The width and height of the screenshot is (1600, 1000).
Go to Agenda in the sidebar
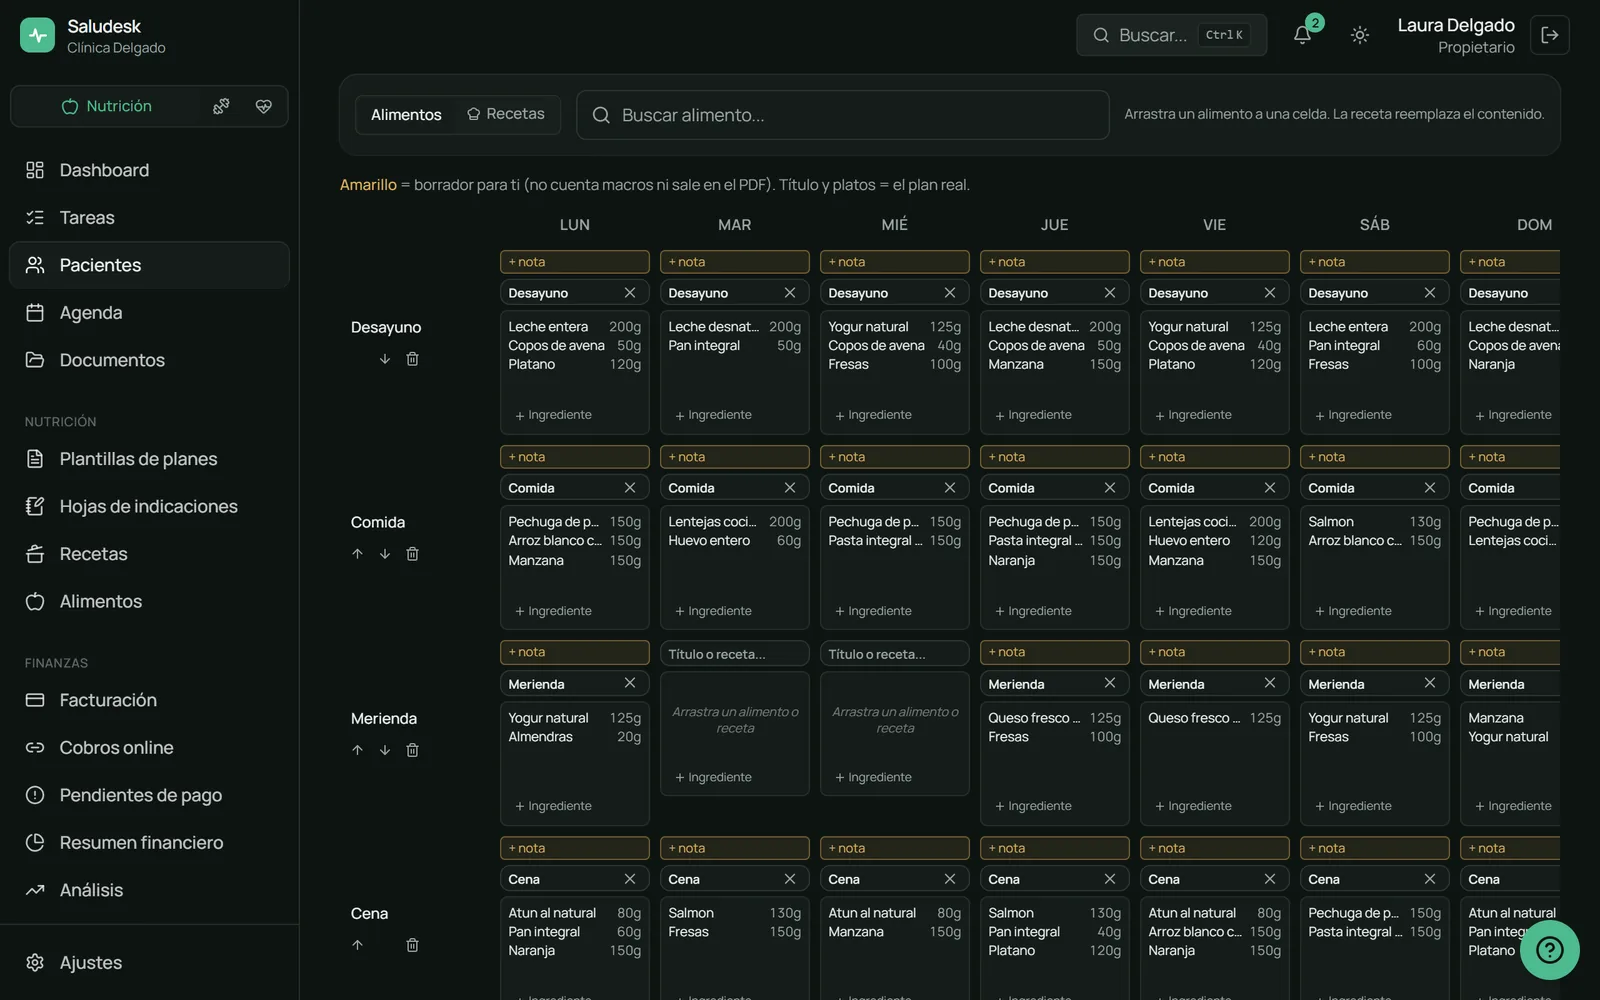click(x=149, y=313)
